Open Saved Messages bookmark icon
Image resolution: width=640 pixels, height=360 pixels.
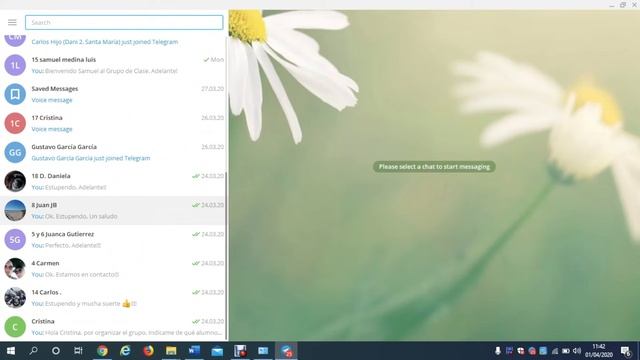coord(15,94)
